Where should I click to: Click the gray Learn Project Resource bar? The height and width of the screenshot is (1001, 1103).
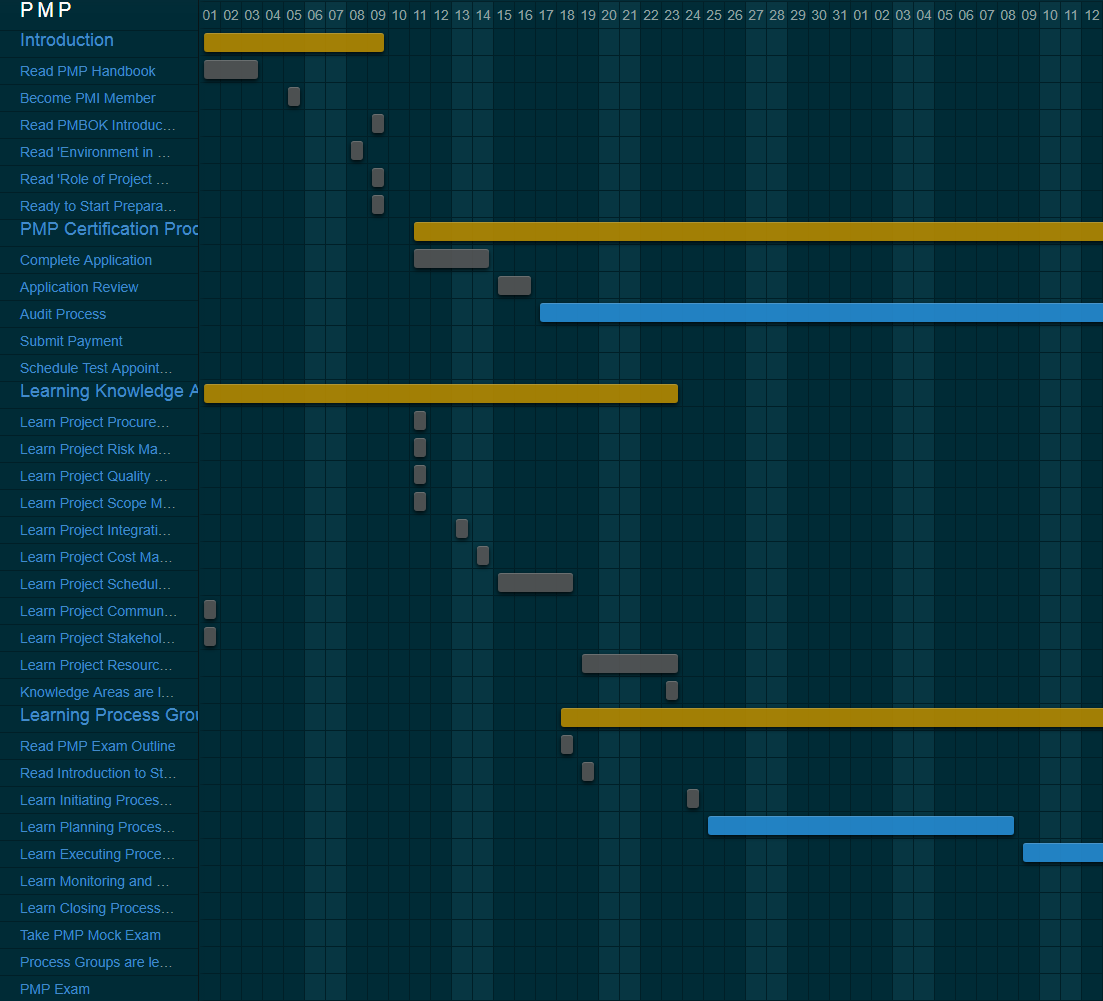tap(629, 663)
